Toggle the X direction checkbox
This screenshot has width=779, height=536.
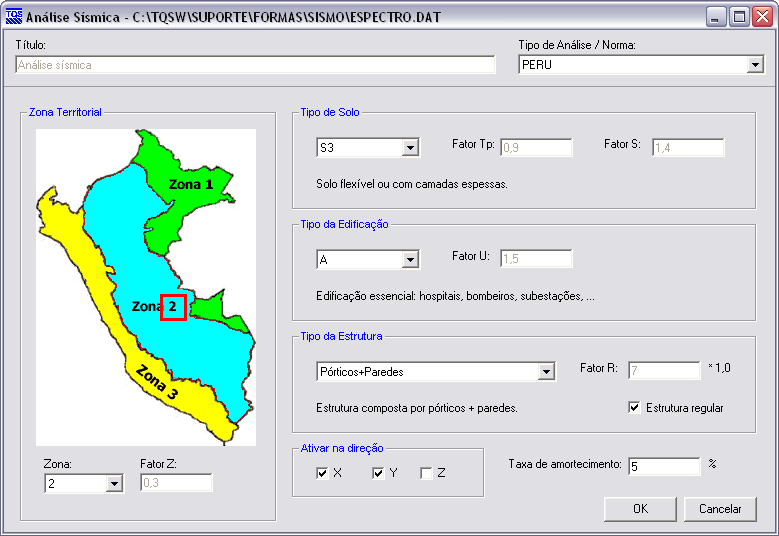[x=322, y=473]
